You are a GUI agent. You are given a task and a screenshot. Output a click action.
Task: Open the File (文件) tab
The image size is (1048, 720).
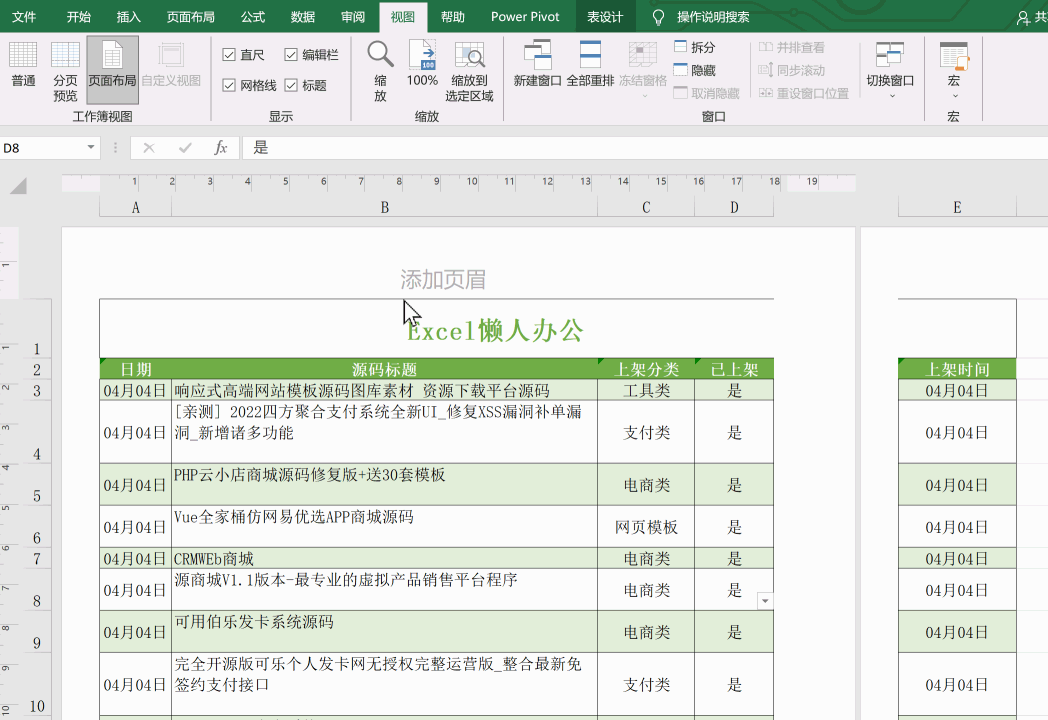pos(24,17)
